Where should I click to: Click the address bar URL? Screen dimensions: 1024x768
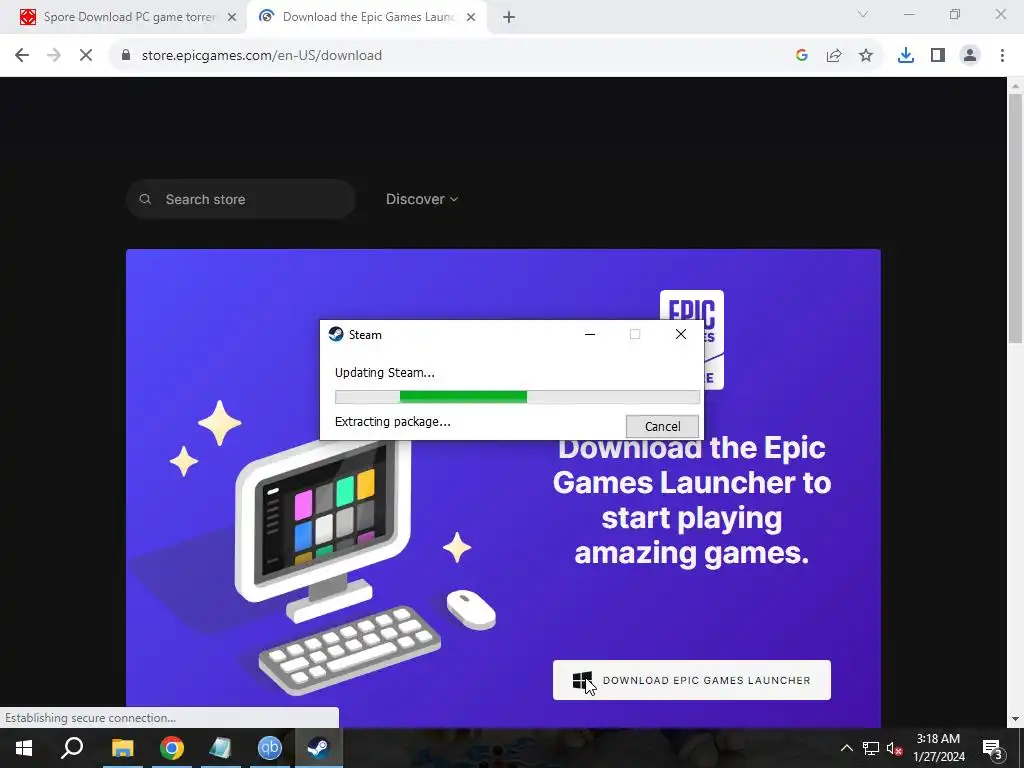tap(262, 56)
